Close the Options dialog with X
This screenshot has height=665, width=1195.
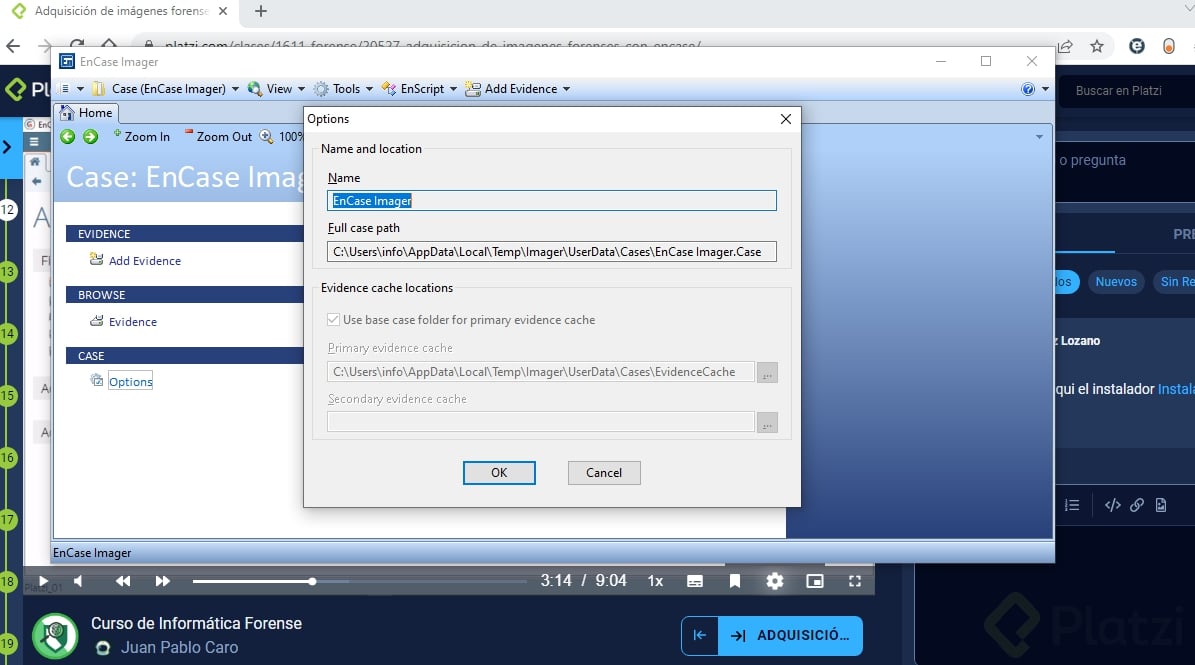click(786, 119)
